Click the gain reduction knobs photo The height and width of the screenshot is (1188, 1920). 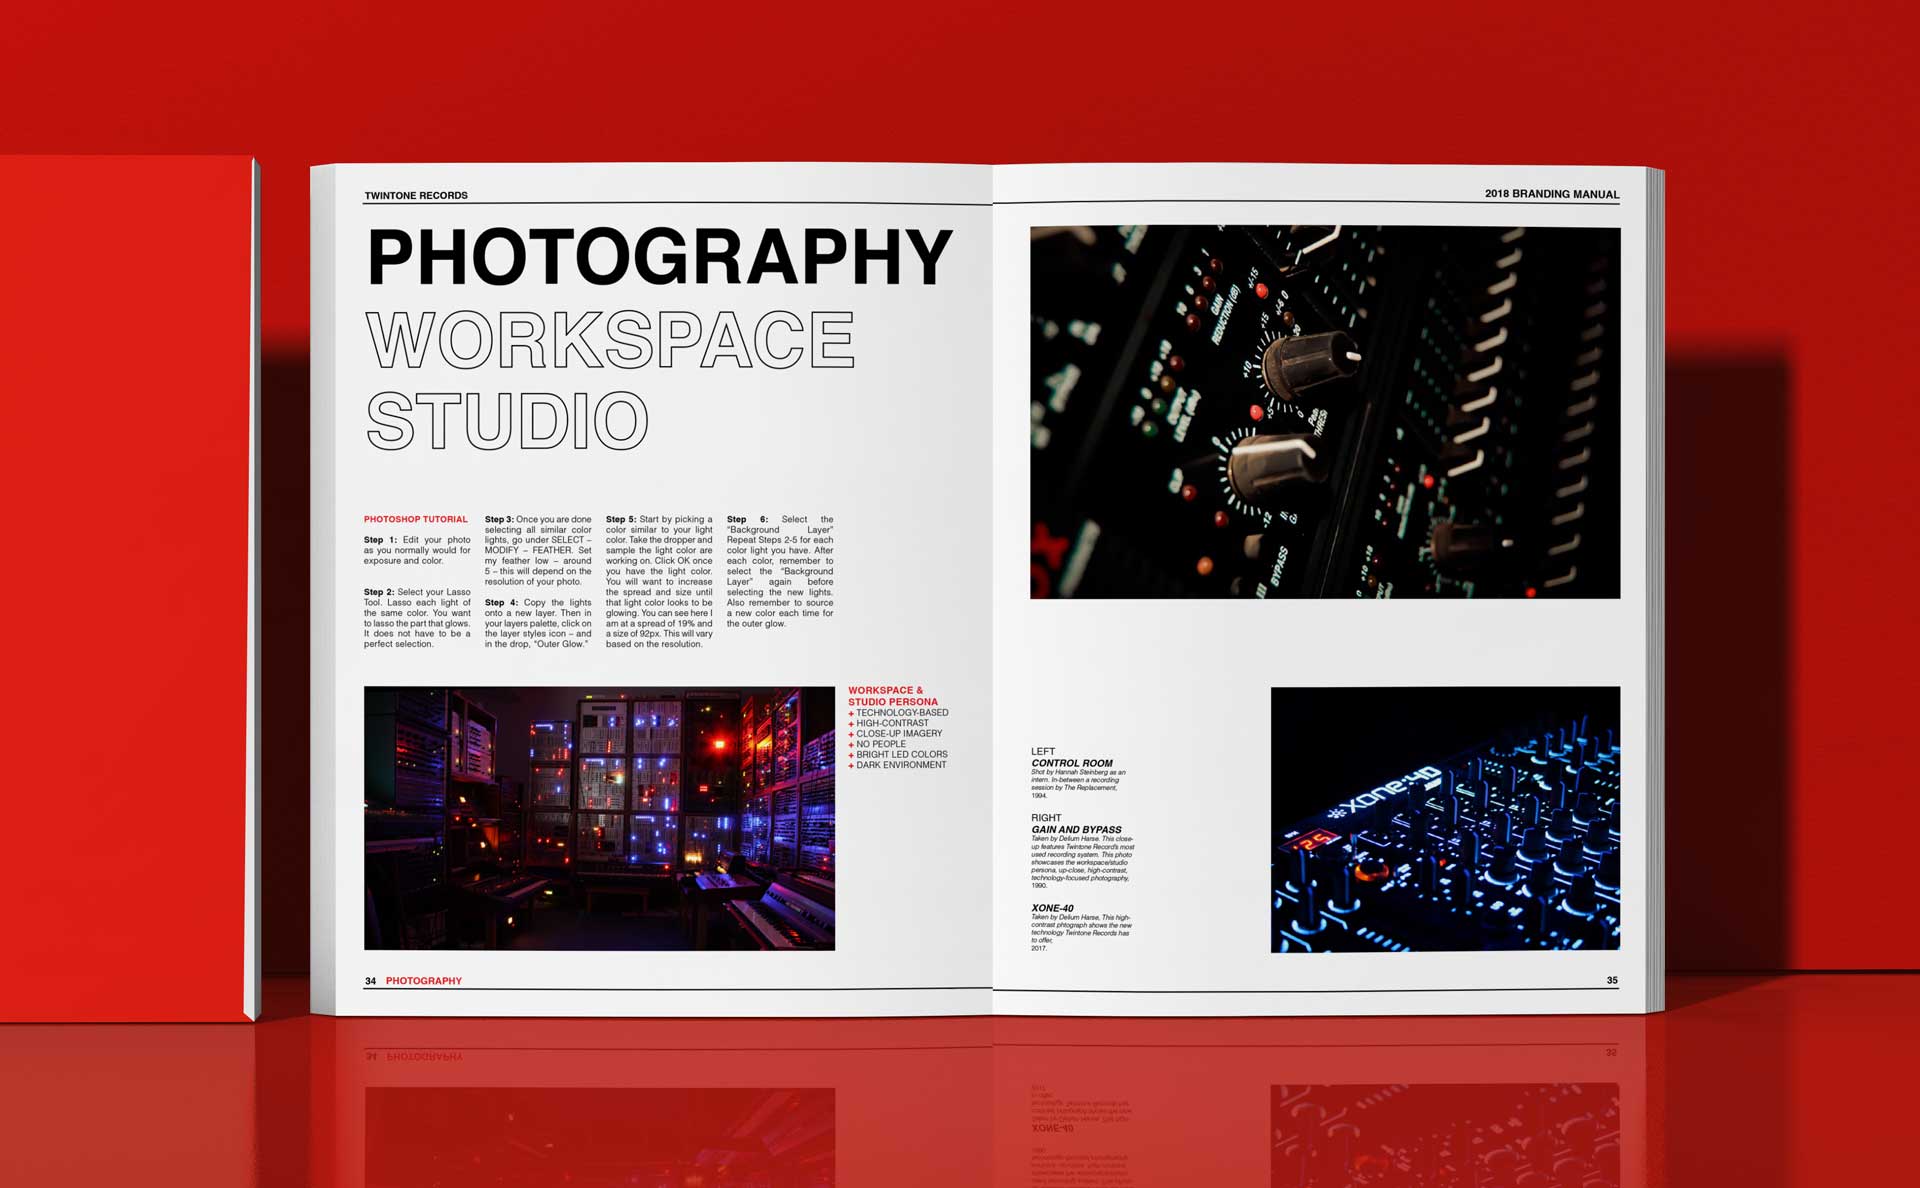[x=1325, y=413]
